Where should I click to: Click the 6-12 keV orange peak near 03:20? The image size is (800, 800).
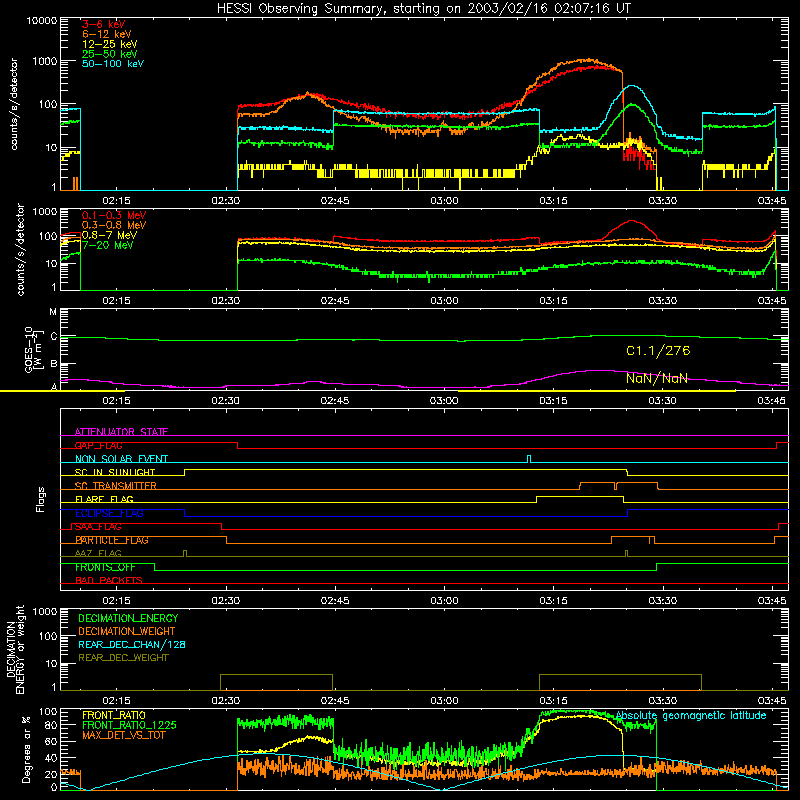(x=588, y=60)
